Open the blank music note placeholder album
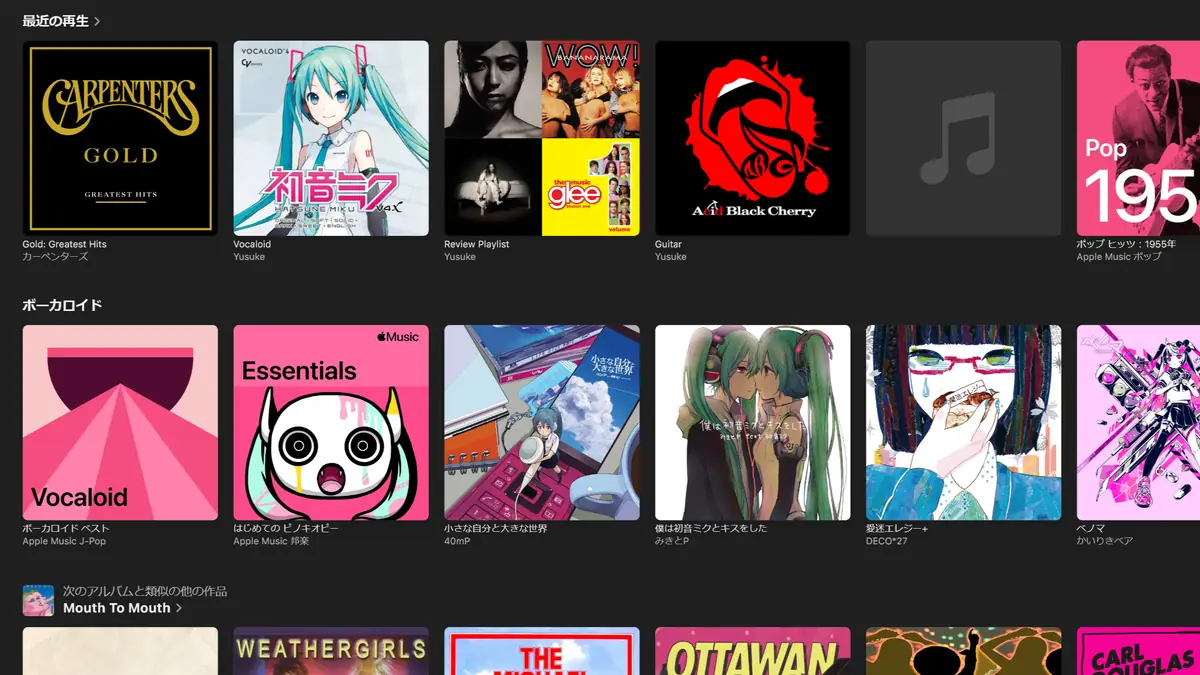The width and height of the screenshot is (1200, 675). click(962, 138)
